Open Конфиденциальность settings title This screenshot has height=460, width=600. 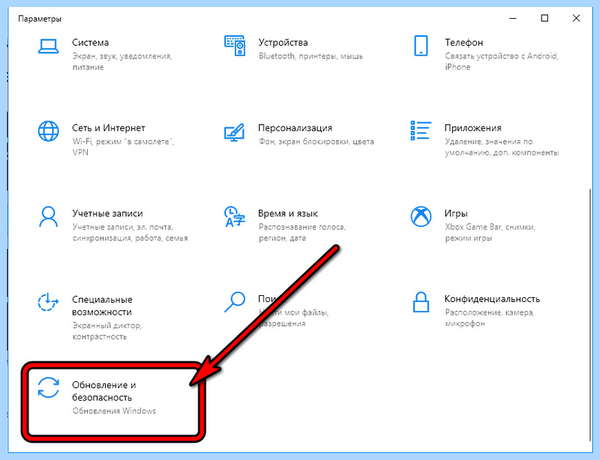(492, 299)
